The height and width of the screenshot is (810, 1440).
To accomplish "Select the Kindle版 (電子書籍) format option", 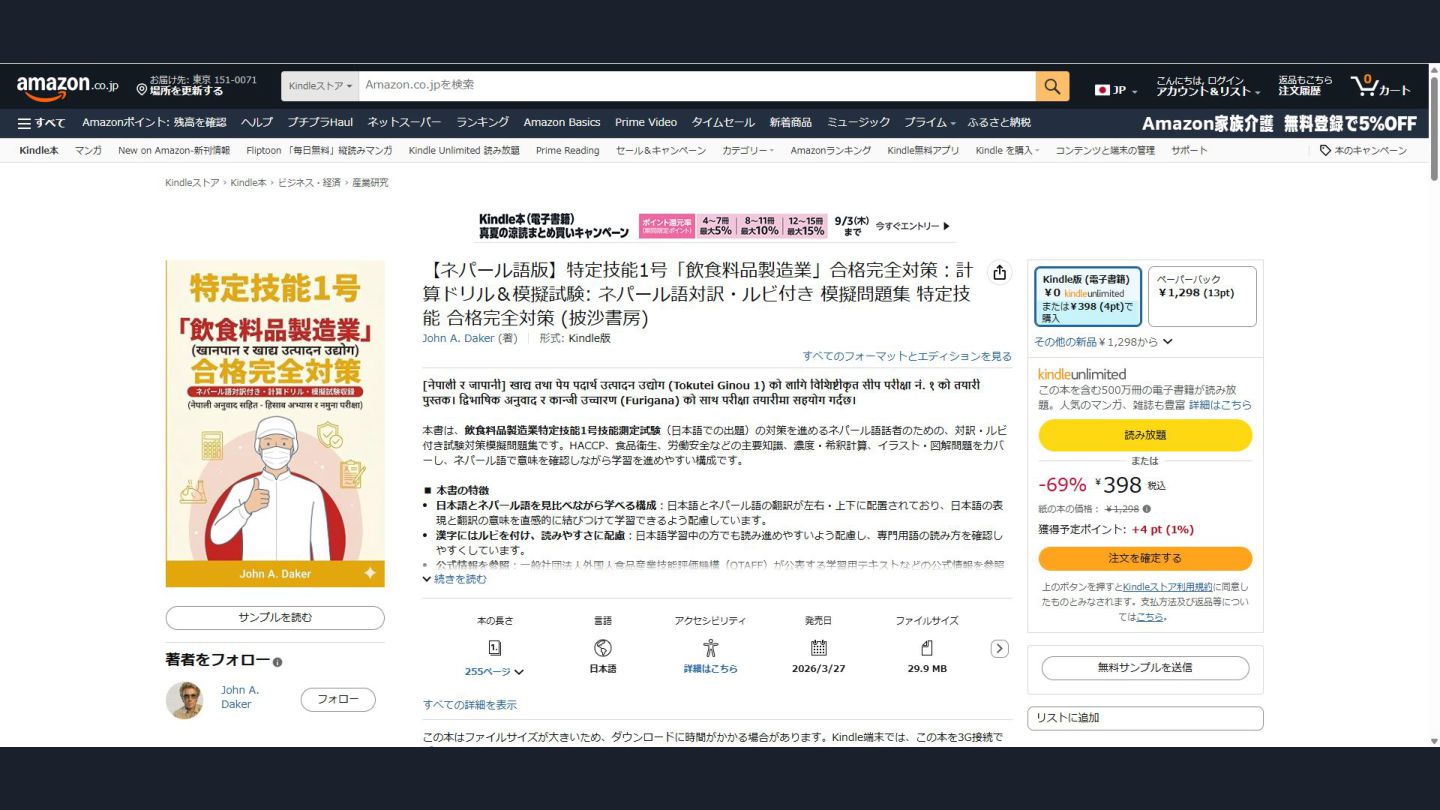I will 1087,296.
